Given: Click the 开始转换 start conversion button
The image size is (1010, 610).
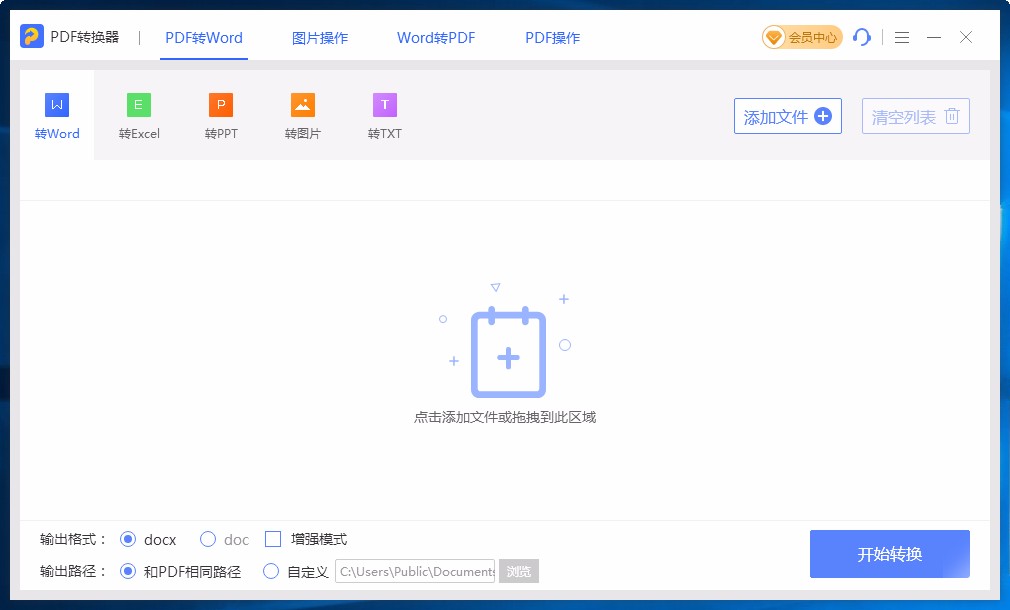Looking at the screenshot, I should 889,553.
